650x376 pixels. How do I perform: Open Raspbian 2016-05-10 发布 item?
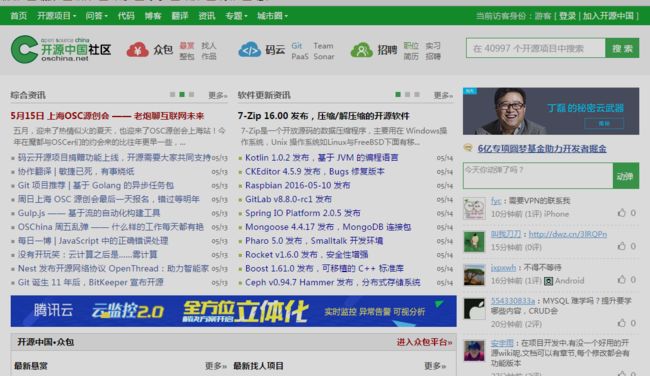[298, 185]
